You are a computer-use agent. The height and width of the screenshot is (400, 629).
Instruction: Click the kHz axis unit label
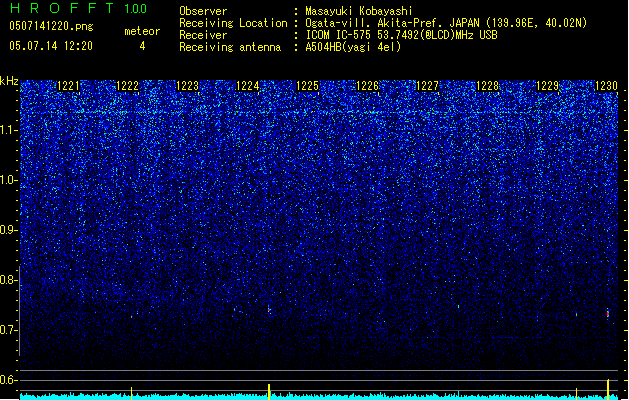pyautogui.click(x=9, y=81)
